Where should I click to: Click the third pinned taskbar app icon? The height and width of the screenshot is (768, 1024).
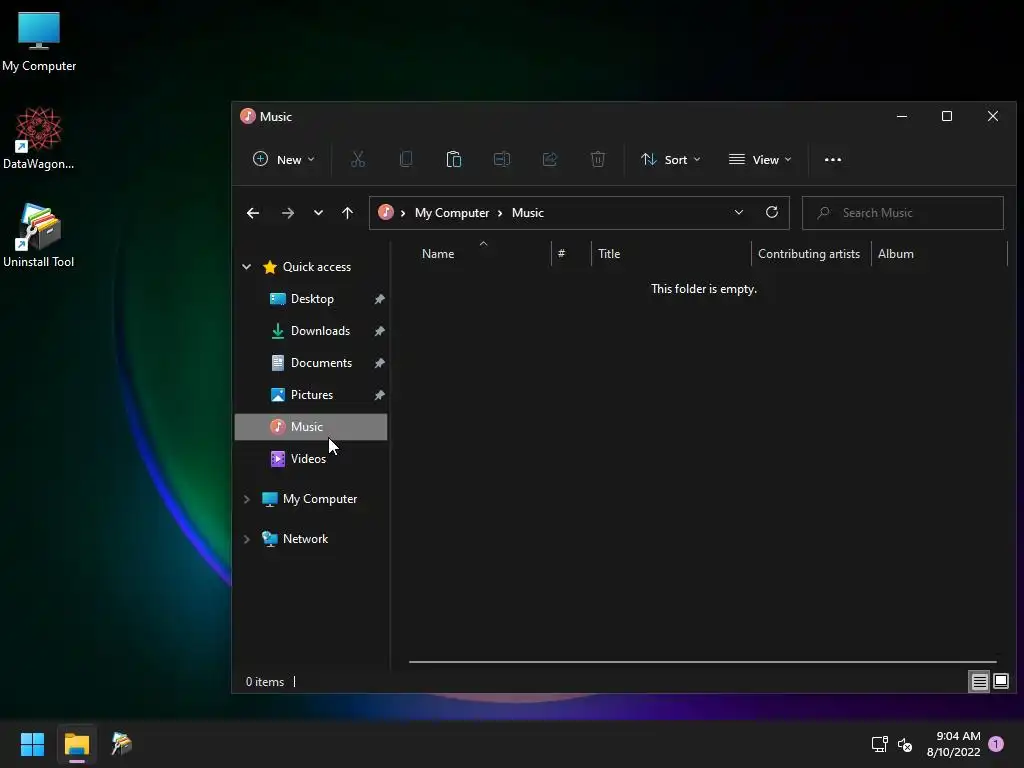pyautogui.click(x=121, y=744)
